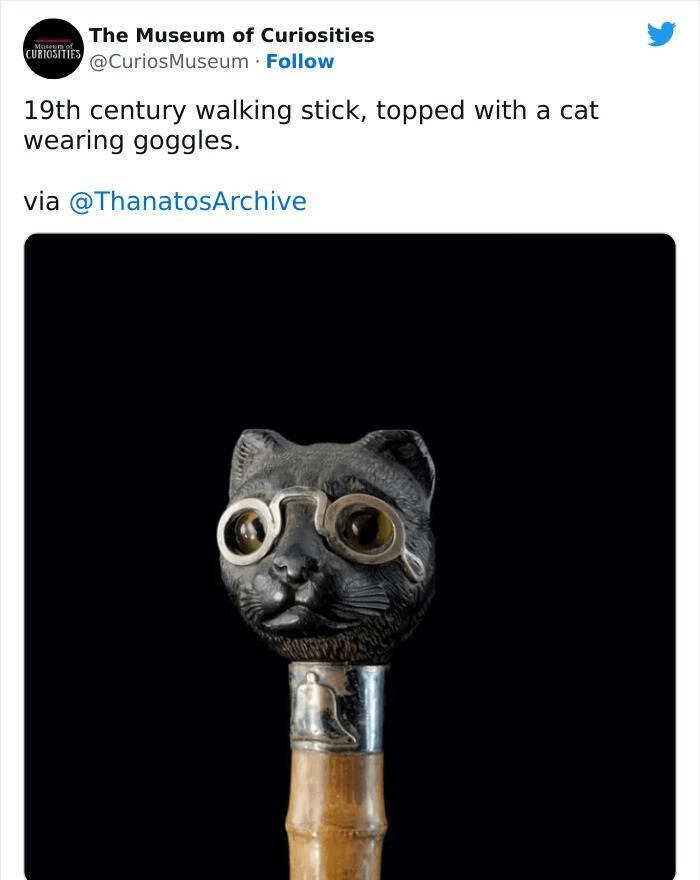
Task: Follow the CuriosMuseum account
Action: pos(300,62)
